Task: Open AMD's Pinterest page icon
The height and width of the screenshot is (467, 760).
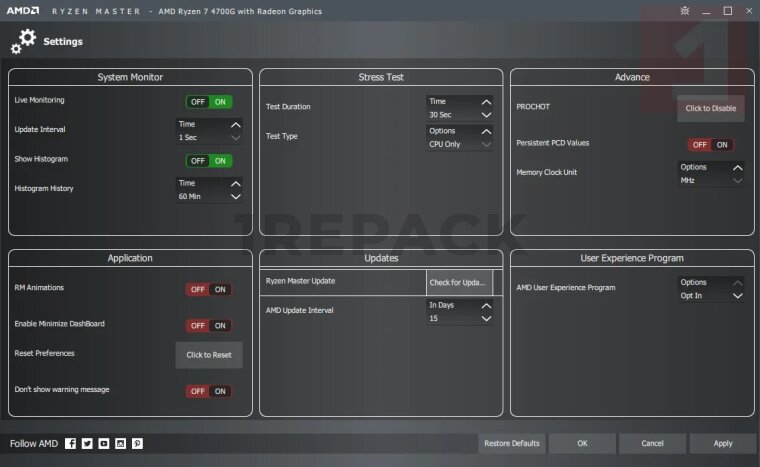Action: (x=137, y=443)
